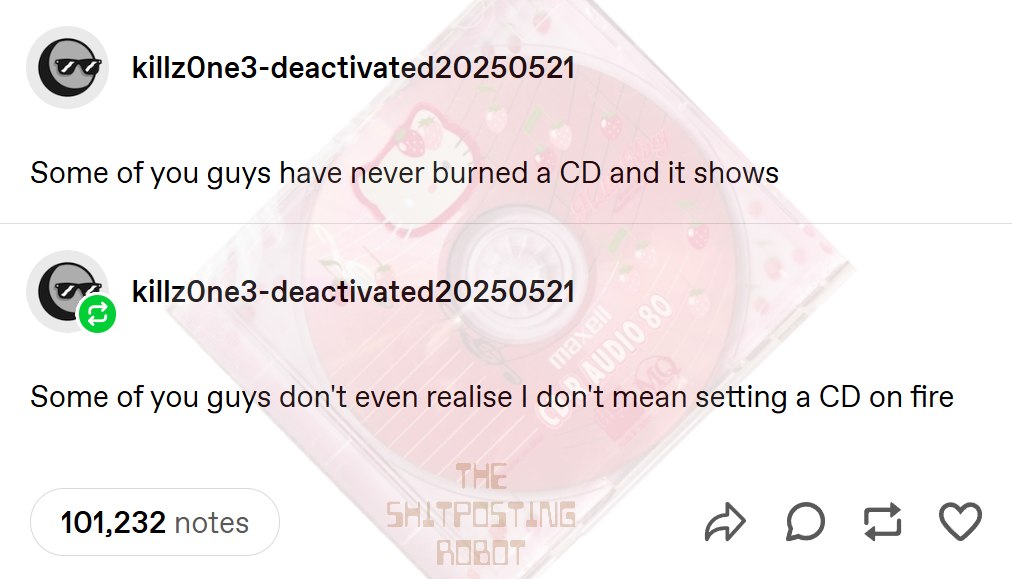Click the share arrow icon
The height and width of the screenshot is (579, 1012).
pos(725,522)
